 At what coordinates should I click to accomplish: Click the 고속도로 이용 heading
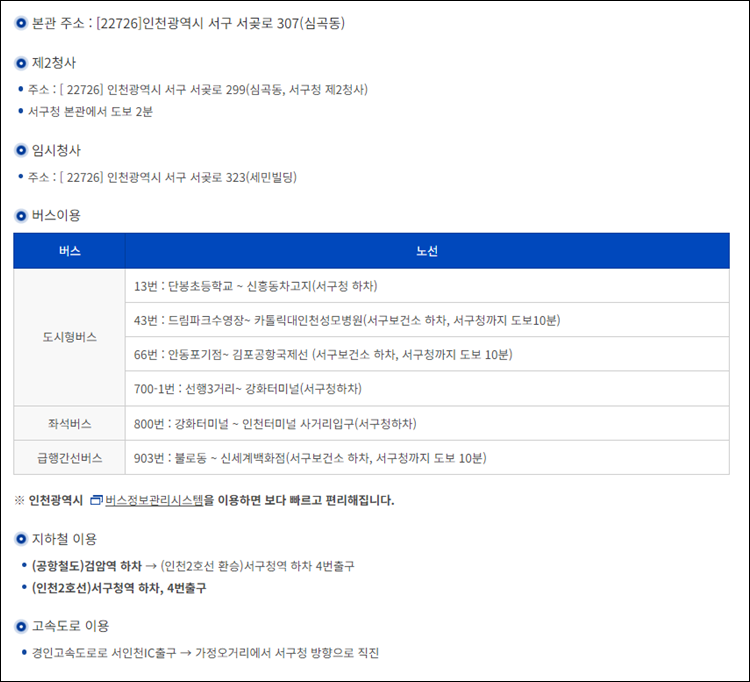pos(70,626)
